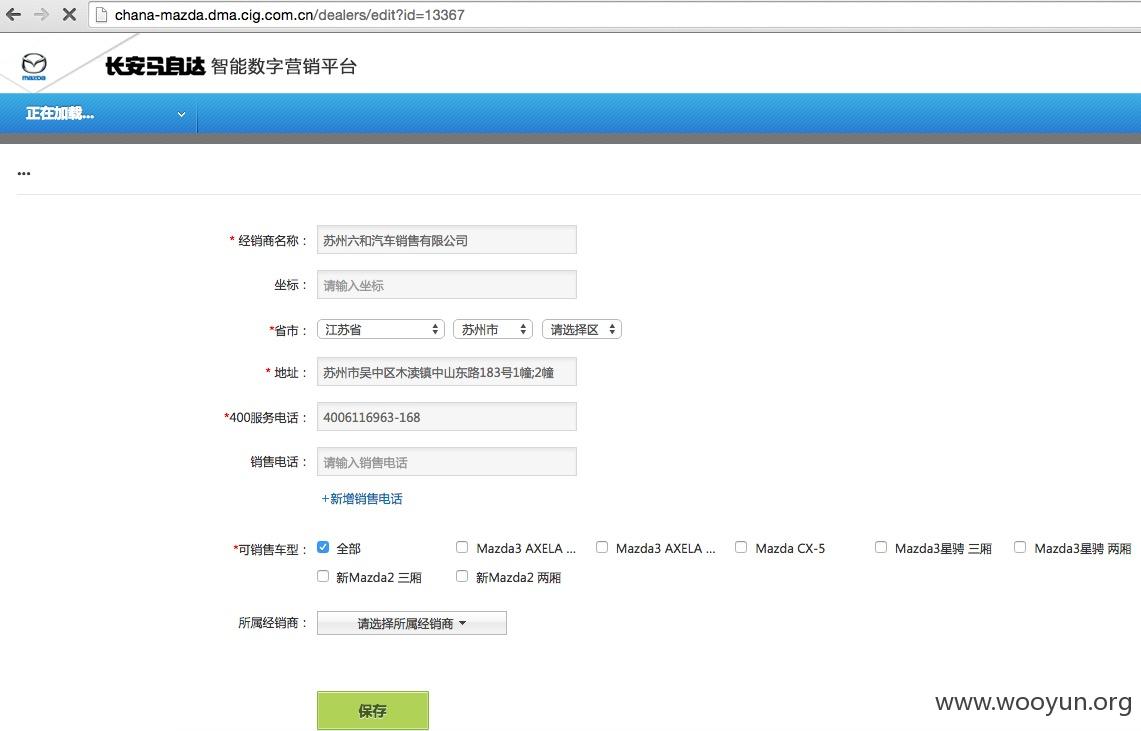Click the 所属经销商 label

[x=273, y=623]
